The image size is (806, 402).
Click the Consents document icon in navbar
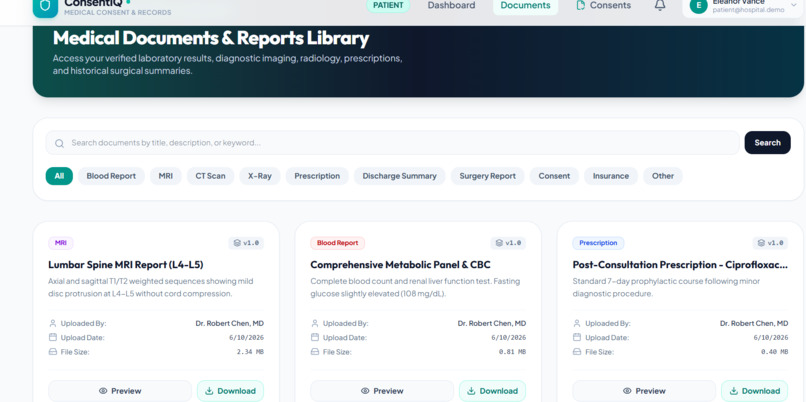[x=581, y=6]
